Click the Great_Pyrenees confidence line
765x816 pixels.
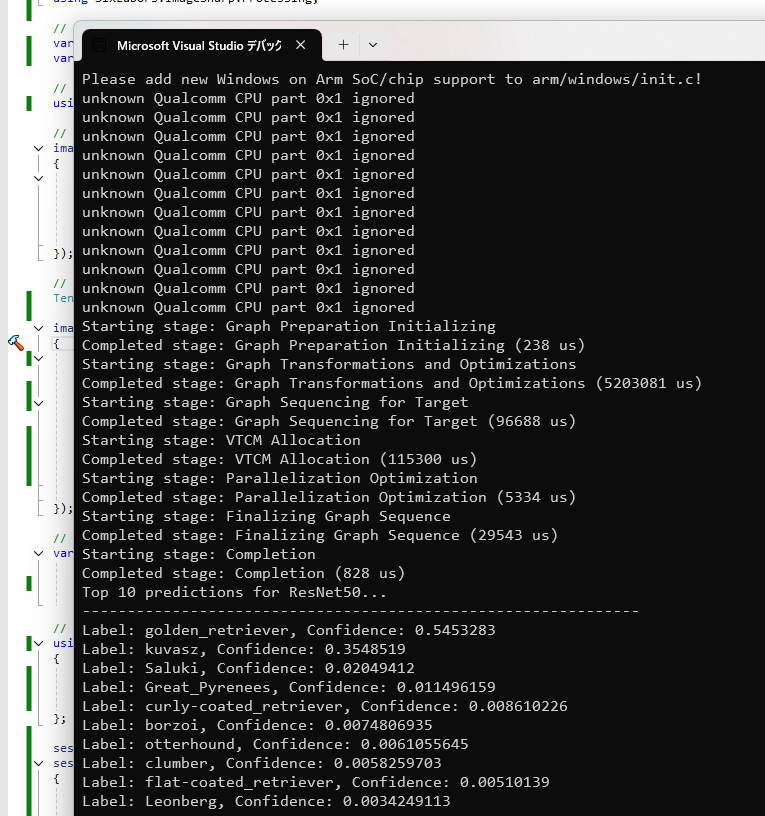click(289, 687)
